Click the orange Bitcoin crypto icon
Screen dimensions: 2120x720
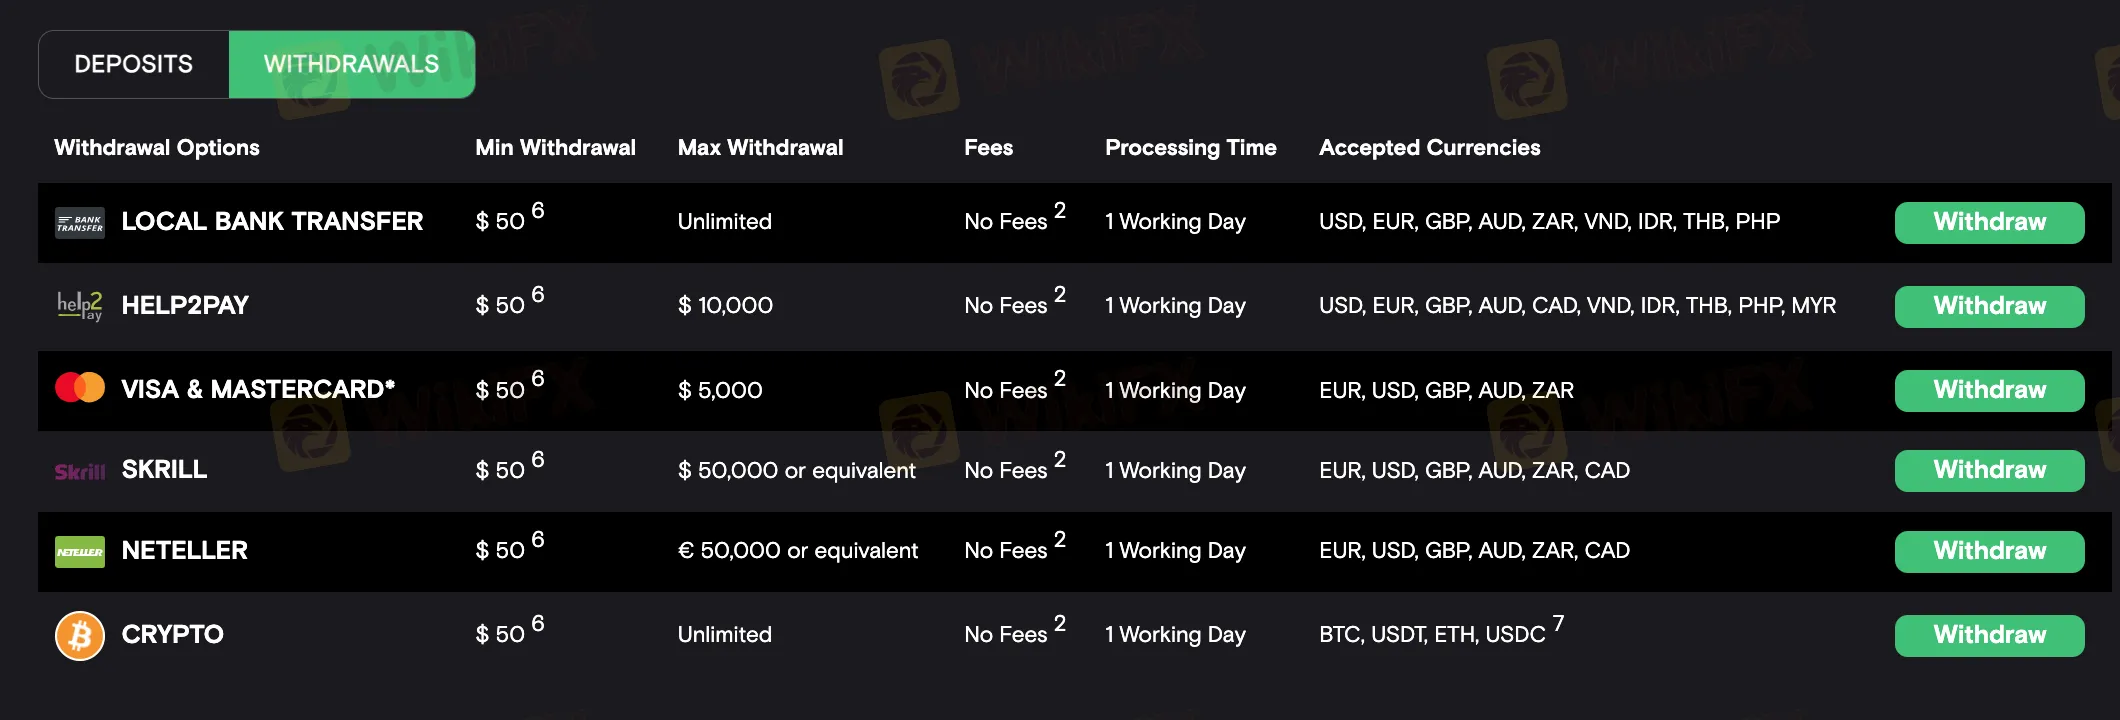(x=80, y=635)
